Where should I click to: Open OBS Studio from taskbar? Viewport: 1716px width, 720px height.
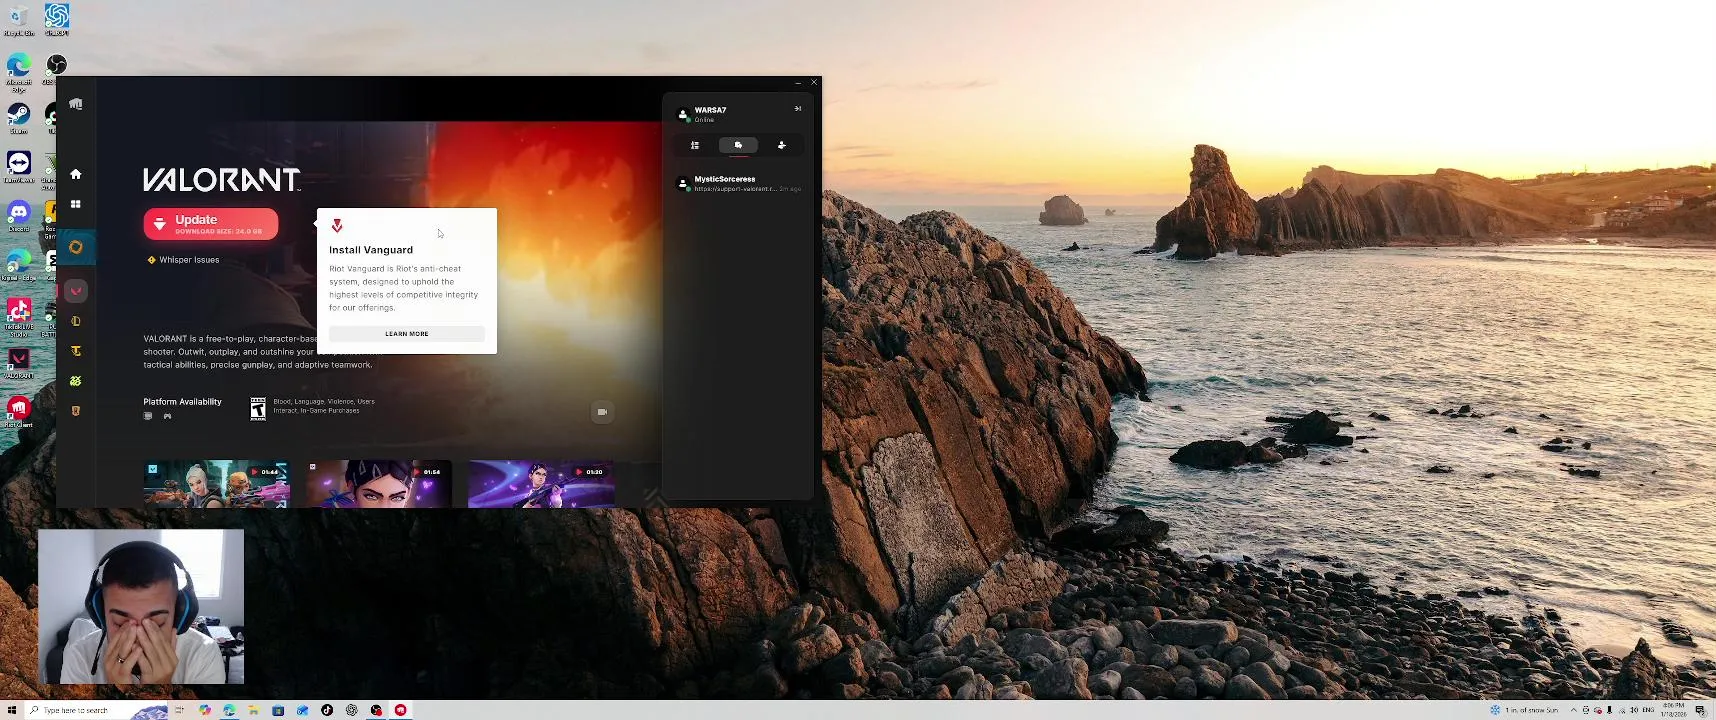tap(376, 710)
